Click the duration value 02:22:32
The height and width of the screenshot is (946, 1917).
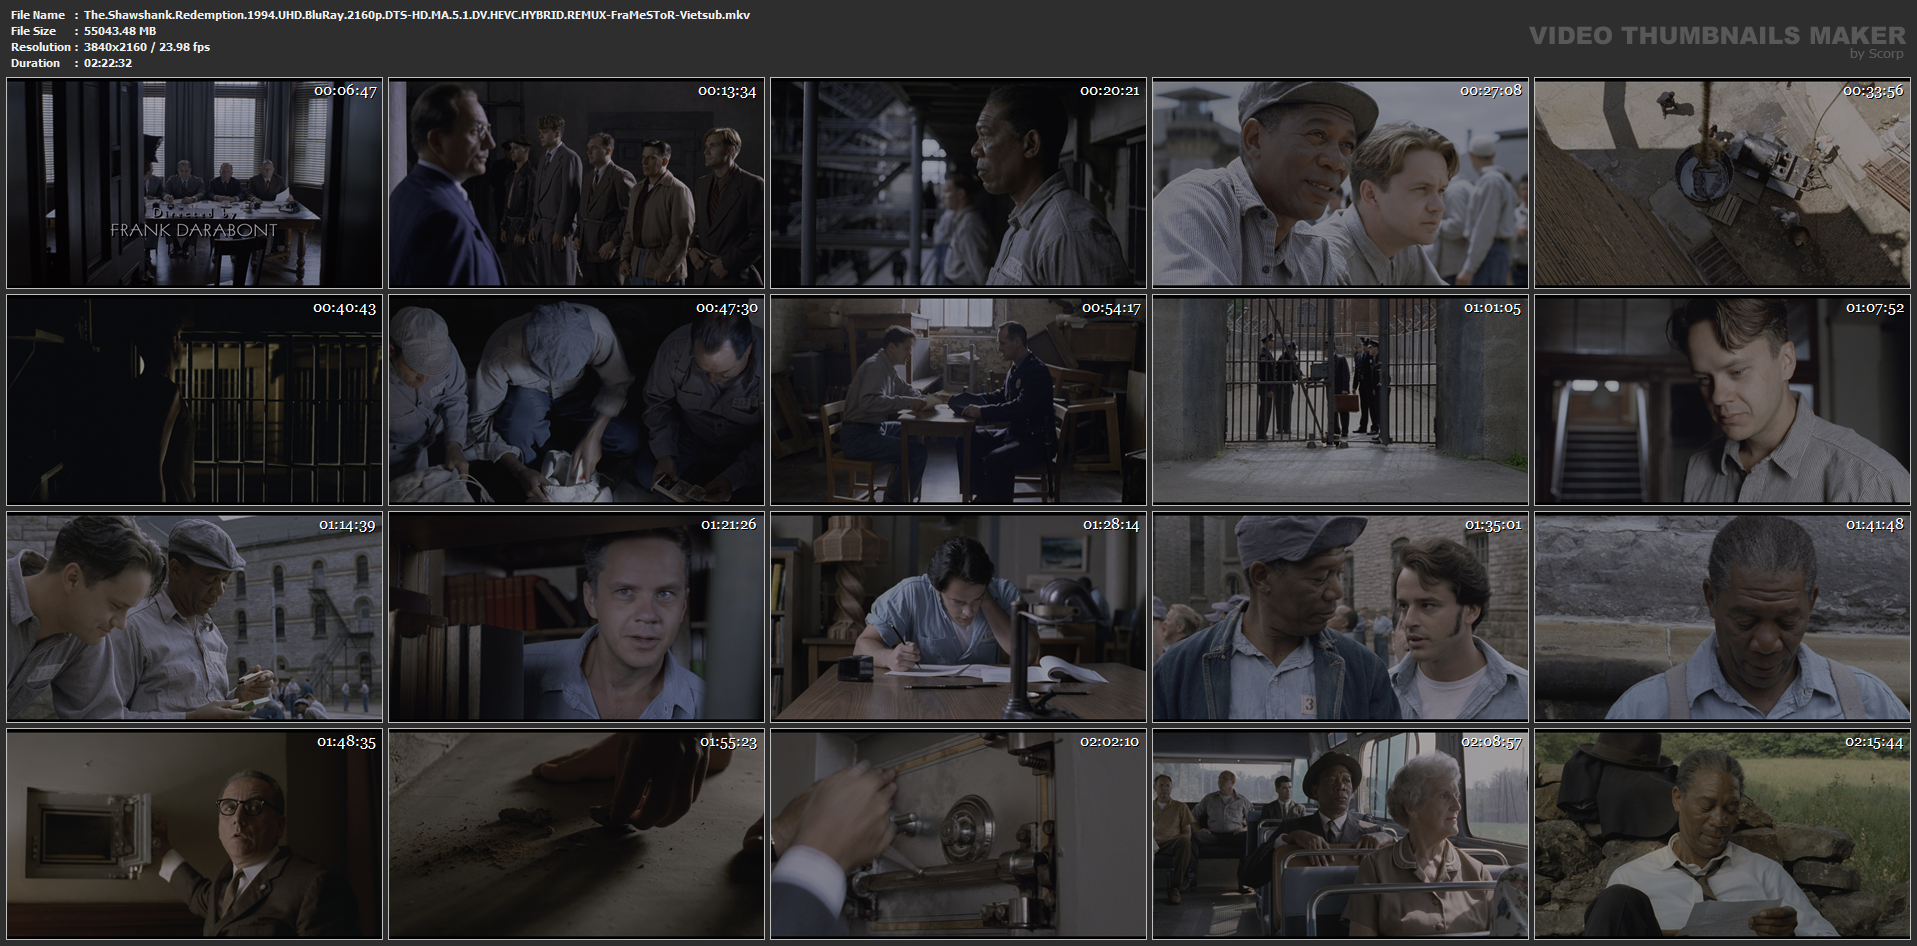tap(108, 63)
